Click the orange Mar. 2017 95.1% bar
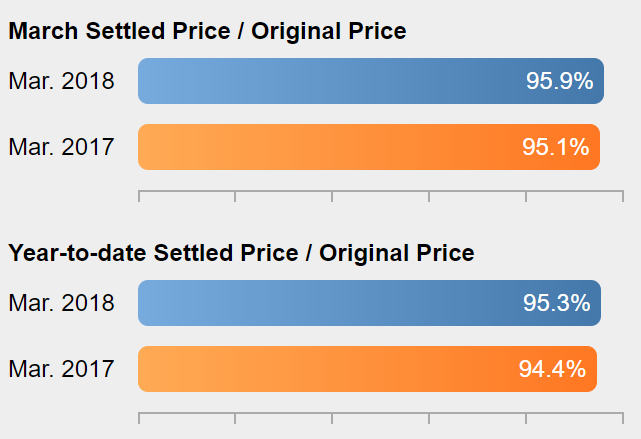This screenshot has width=641, height=439. pos(369,147)
